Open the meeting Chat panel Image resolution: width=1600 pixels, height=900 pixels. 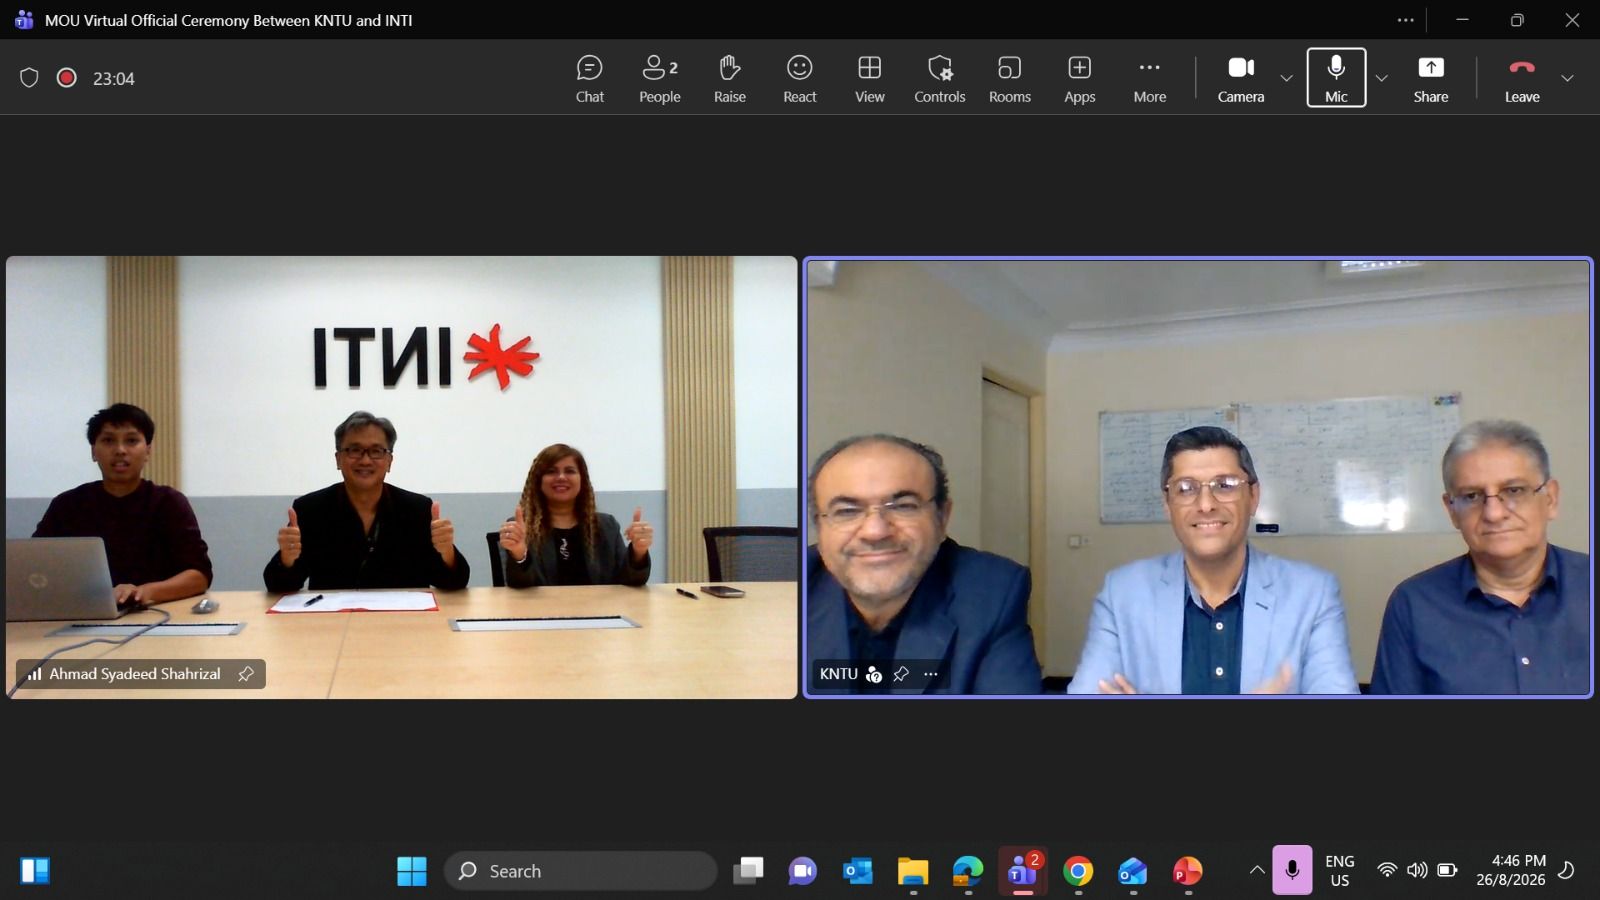tap(590, 79)
